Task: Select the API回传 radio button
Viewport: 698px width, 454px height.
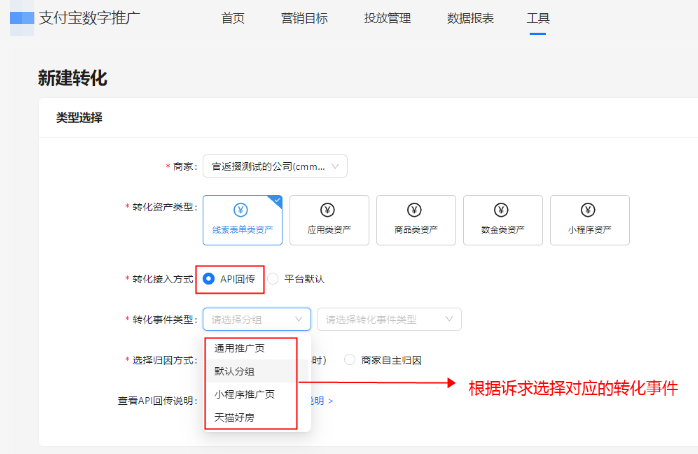Action: (x=208, y=279)
